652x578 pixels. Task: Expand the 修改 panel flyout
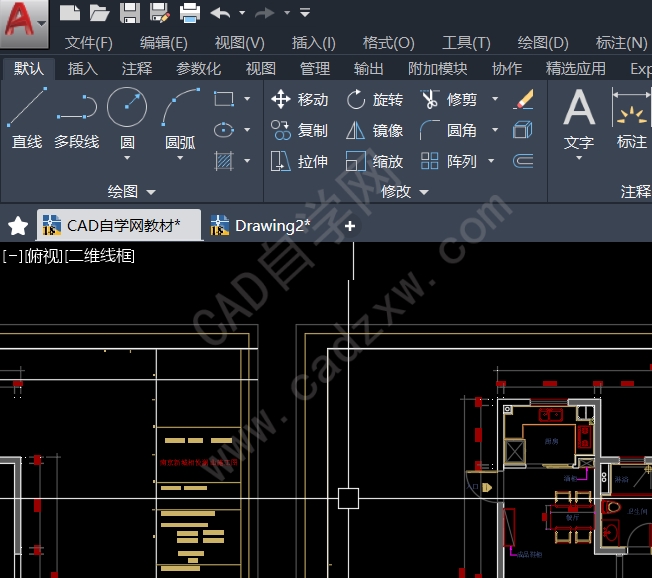coord(405,192)
